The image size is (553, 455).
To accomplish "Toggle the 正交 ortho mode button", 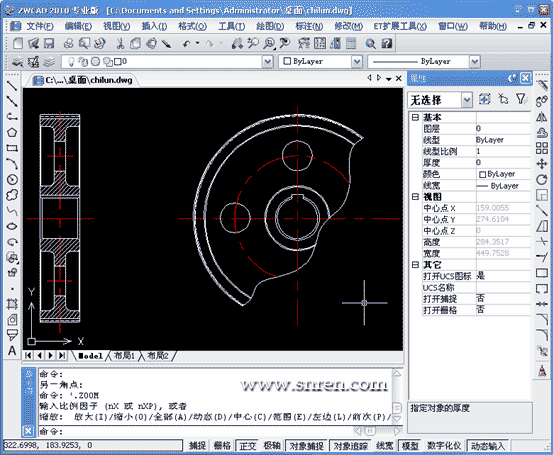I will click(247, 446).
